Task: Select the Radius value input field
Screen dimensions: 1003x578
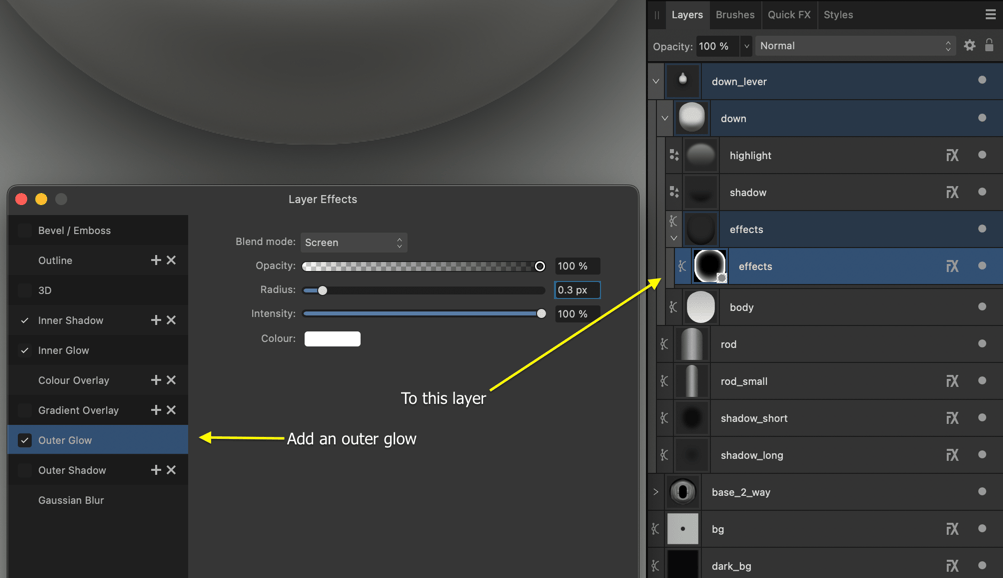Action: pos(577,289)
